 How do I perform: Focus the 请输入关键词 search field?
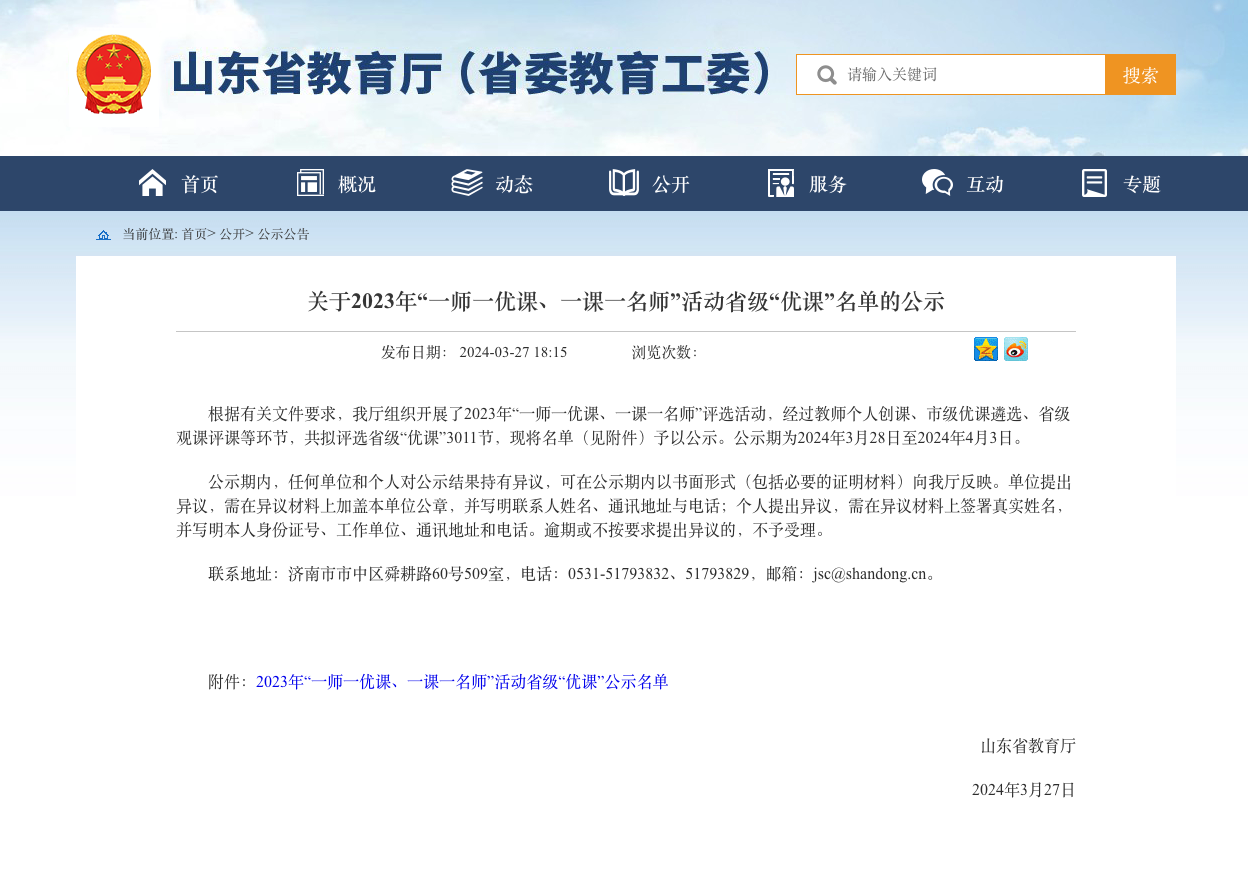(x=970, y=75)
